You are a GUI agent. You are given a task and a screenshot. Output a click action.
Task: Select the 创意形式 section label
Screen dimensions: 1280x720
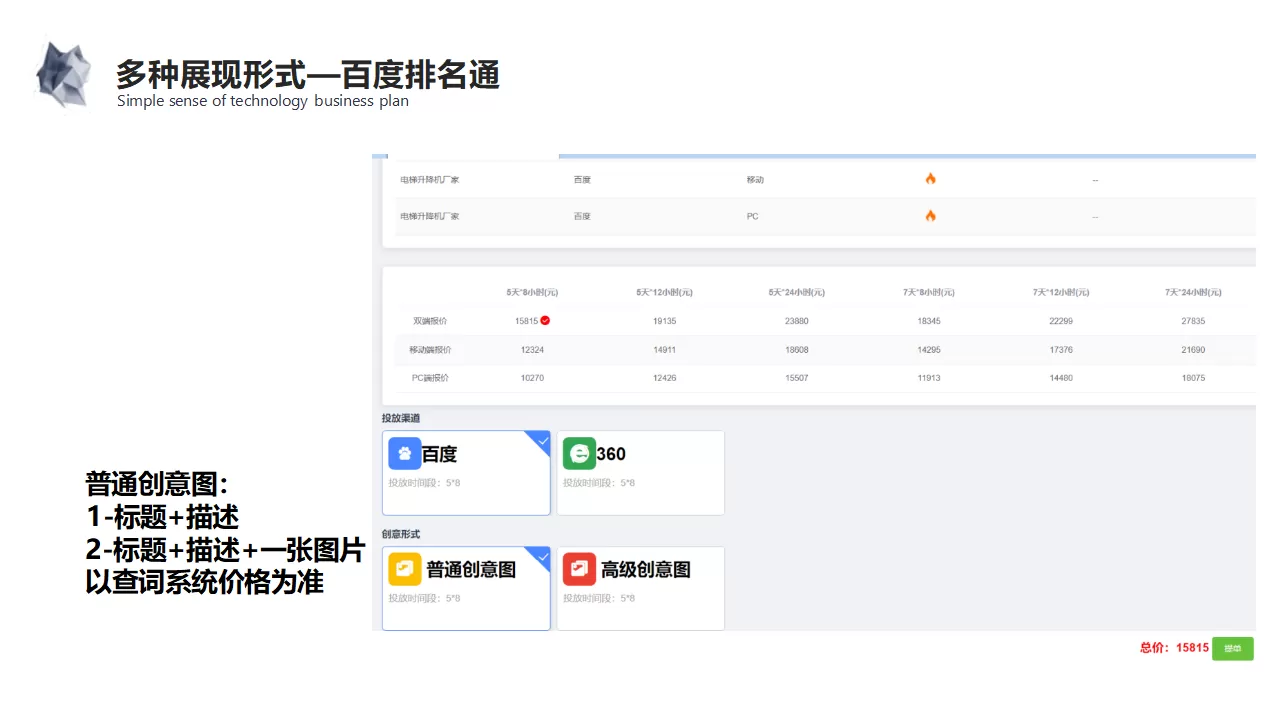click(398, 534)
